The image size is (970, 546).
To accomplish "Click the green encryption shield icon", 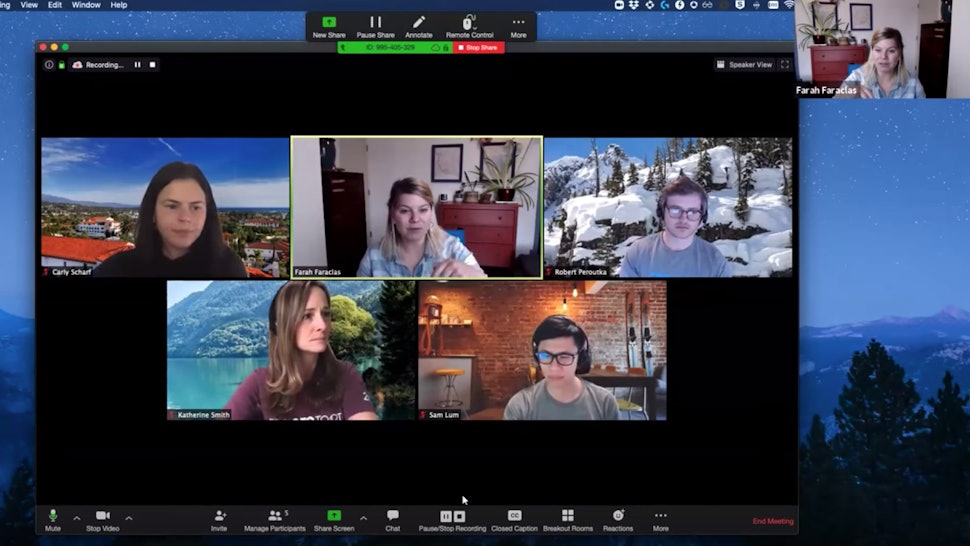I will 62,64.
